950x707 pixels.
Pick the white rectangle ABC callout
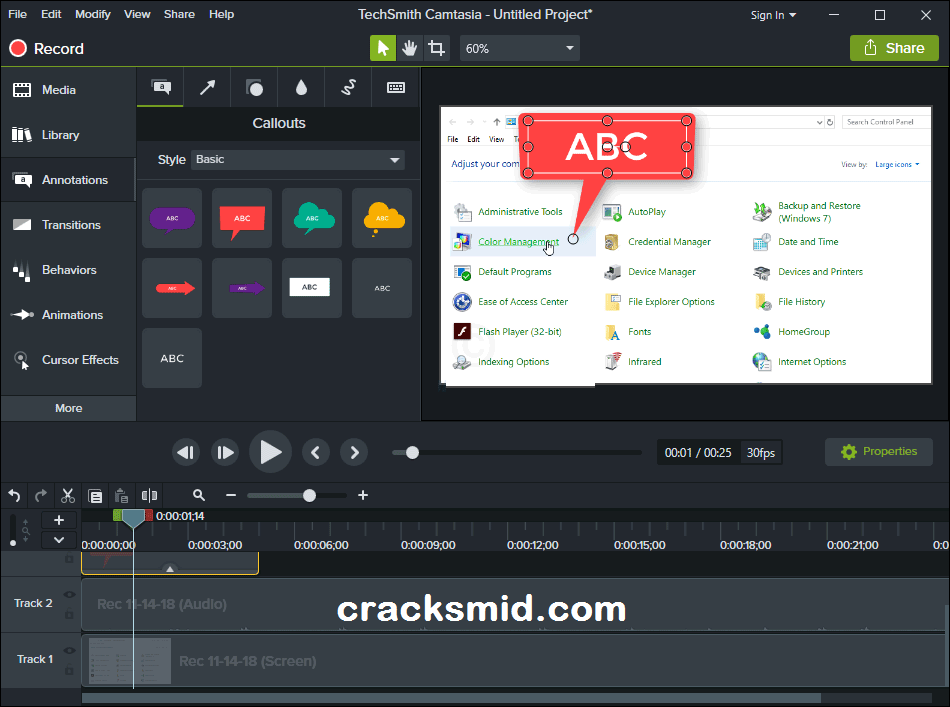pyautogui.click(x=312, y=288)
